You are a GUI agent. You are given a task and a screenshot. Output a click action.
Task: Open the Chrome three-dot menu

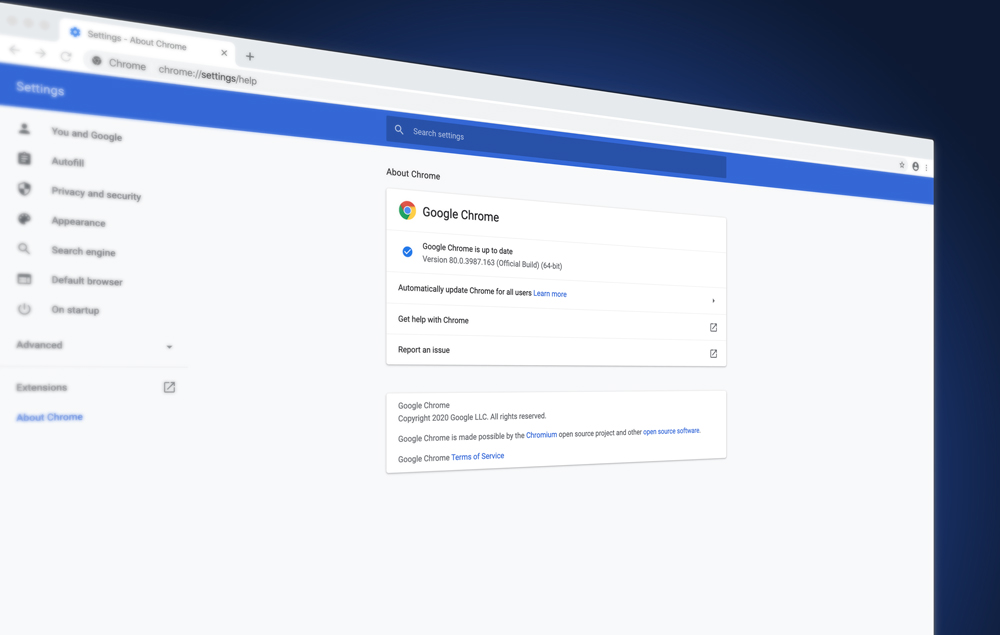click(926, 168)
